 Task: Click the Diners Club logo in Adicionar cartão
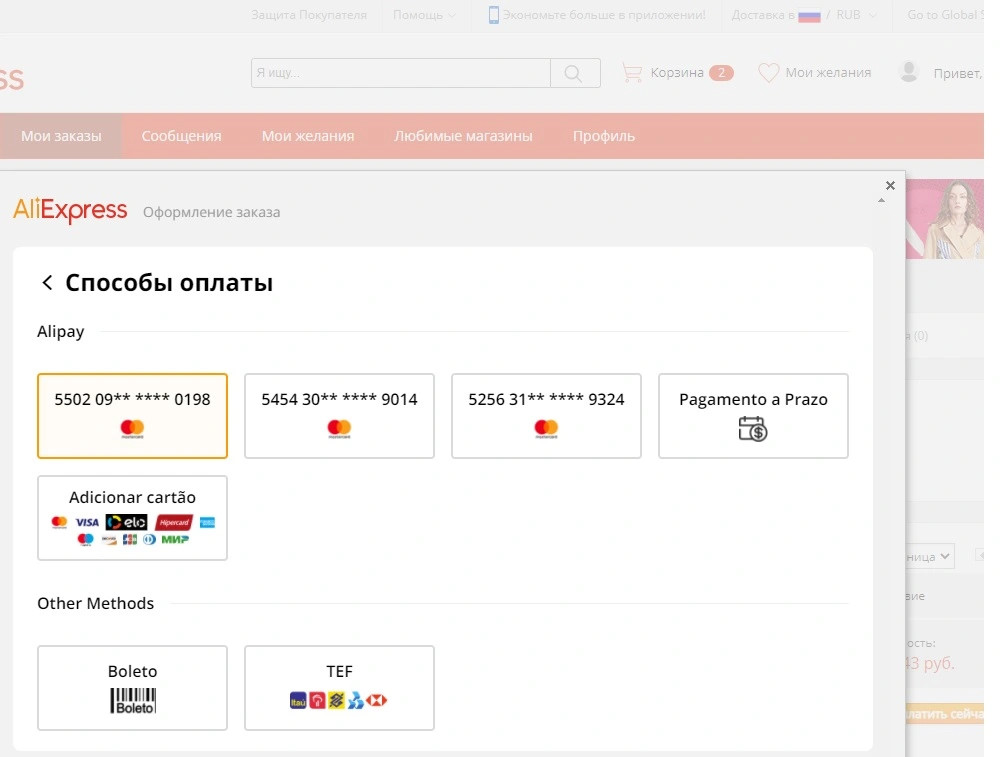click(x=149, y=540)
